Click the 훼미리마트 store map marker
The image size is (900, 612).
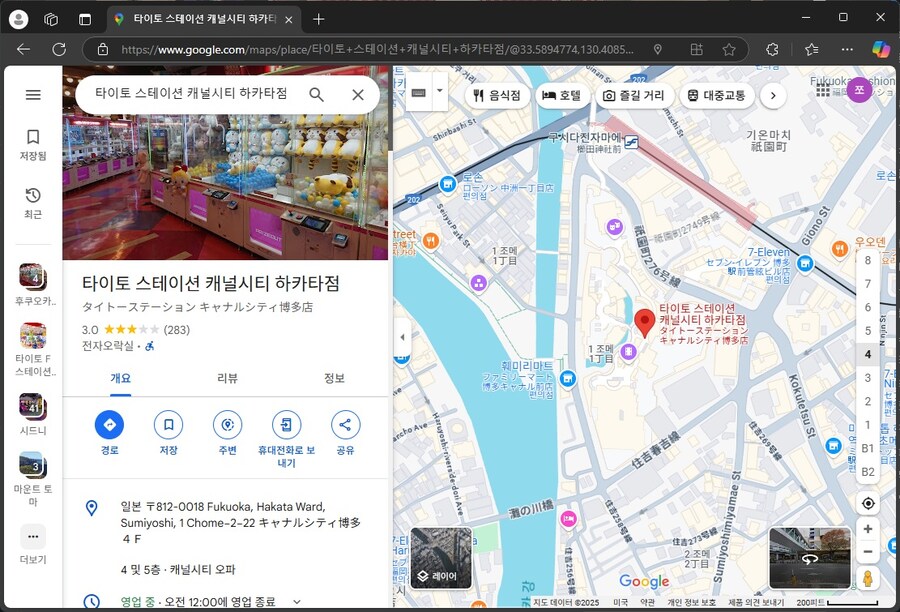coord(568,378)
